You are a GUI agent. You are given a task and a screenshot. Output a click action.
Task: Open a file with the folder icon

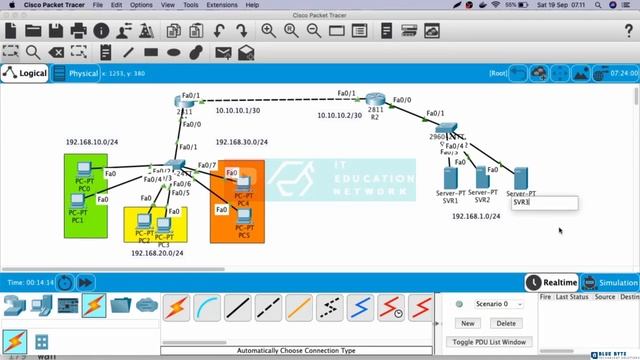[x=33, y=31]
